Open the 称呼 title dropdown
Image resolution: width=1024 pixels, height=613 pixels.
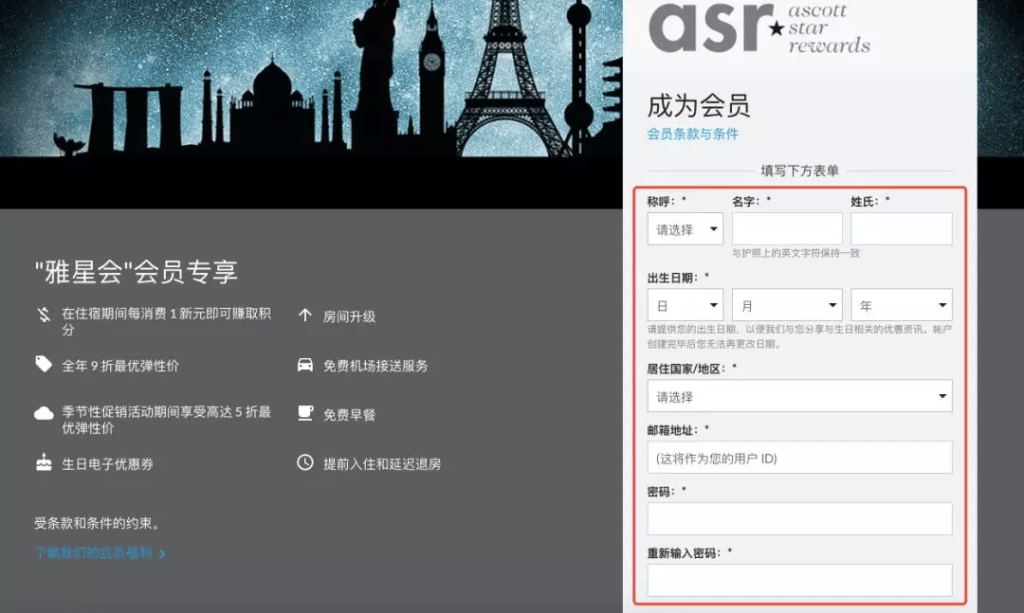tap(685, 229)
